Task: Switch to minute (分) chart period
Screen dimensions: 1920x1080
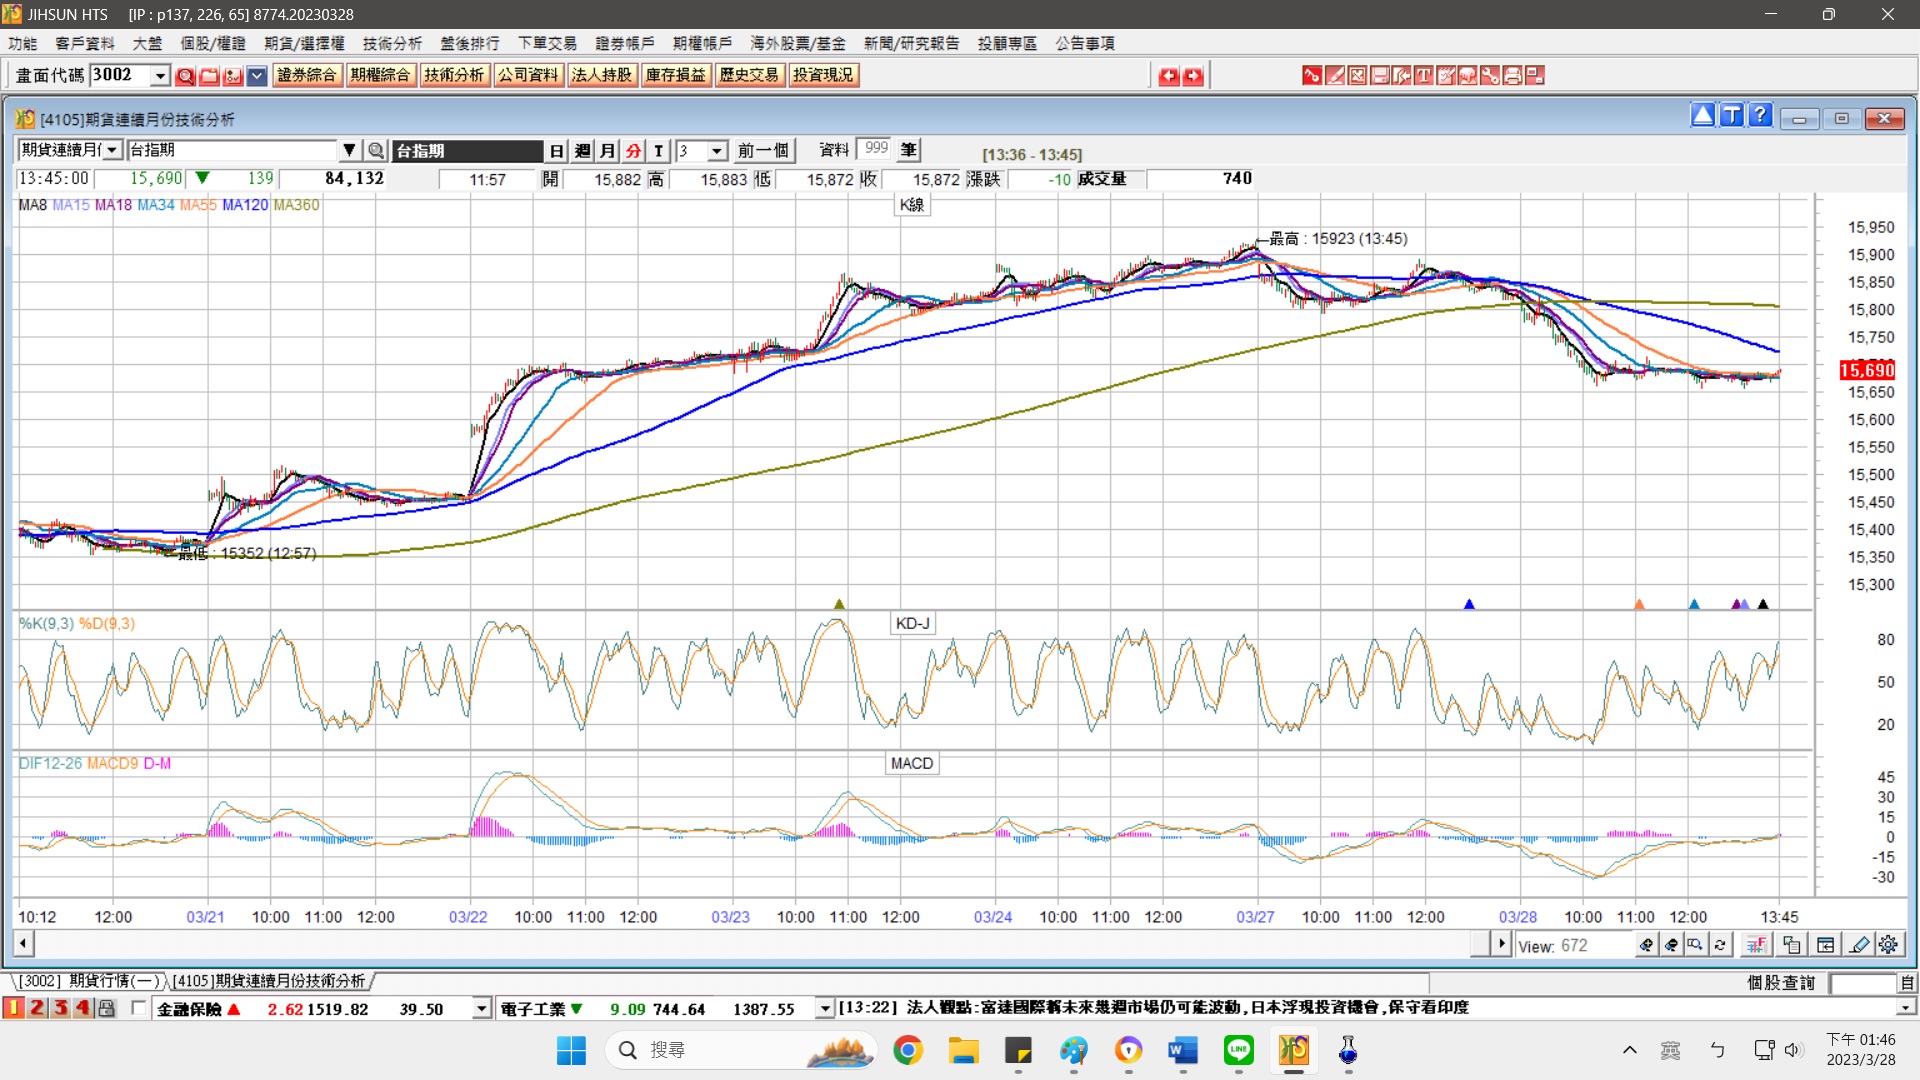Action: click(x=633, y=151)
